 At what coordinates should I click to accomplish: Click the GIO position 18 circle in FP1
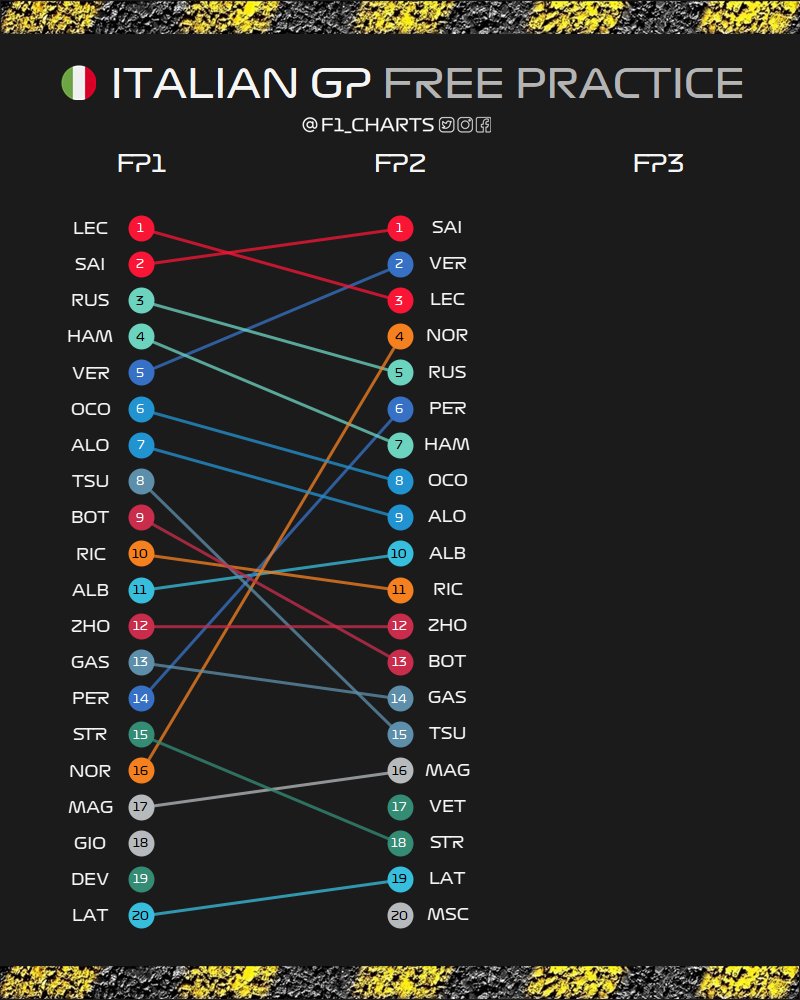(141, 842)
